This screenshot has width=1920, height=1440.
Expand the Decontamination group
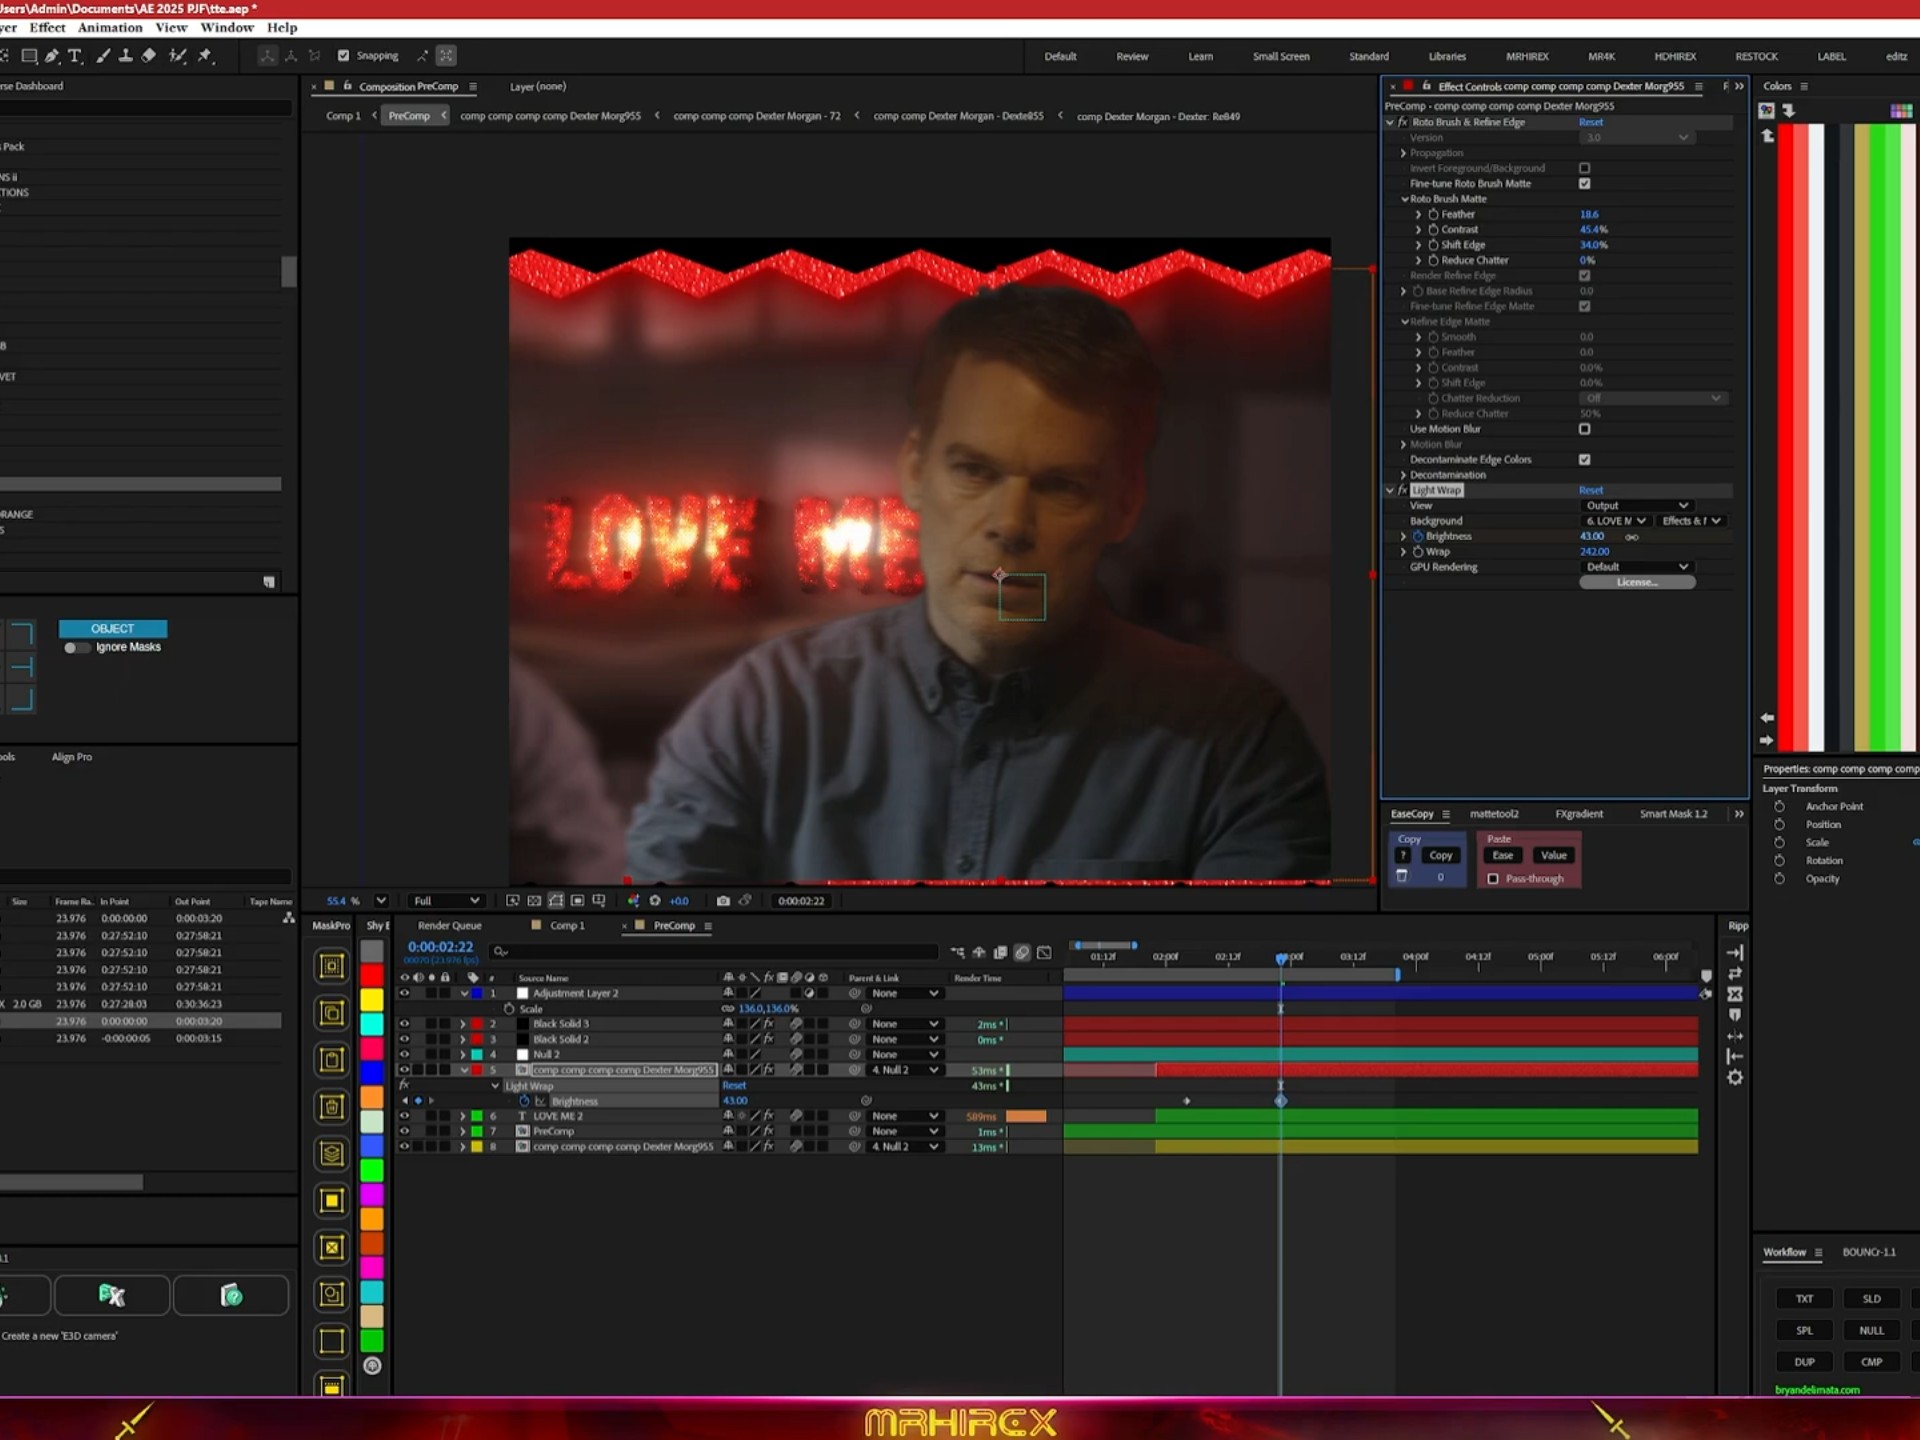click(1403, 475)
